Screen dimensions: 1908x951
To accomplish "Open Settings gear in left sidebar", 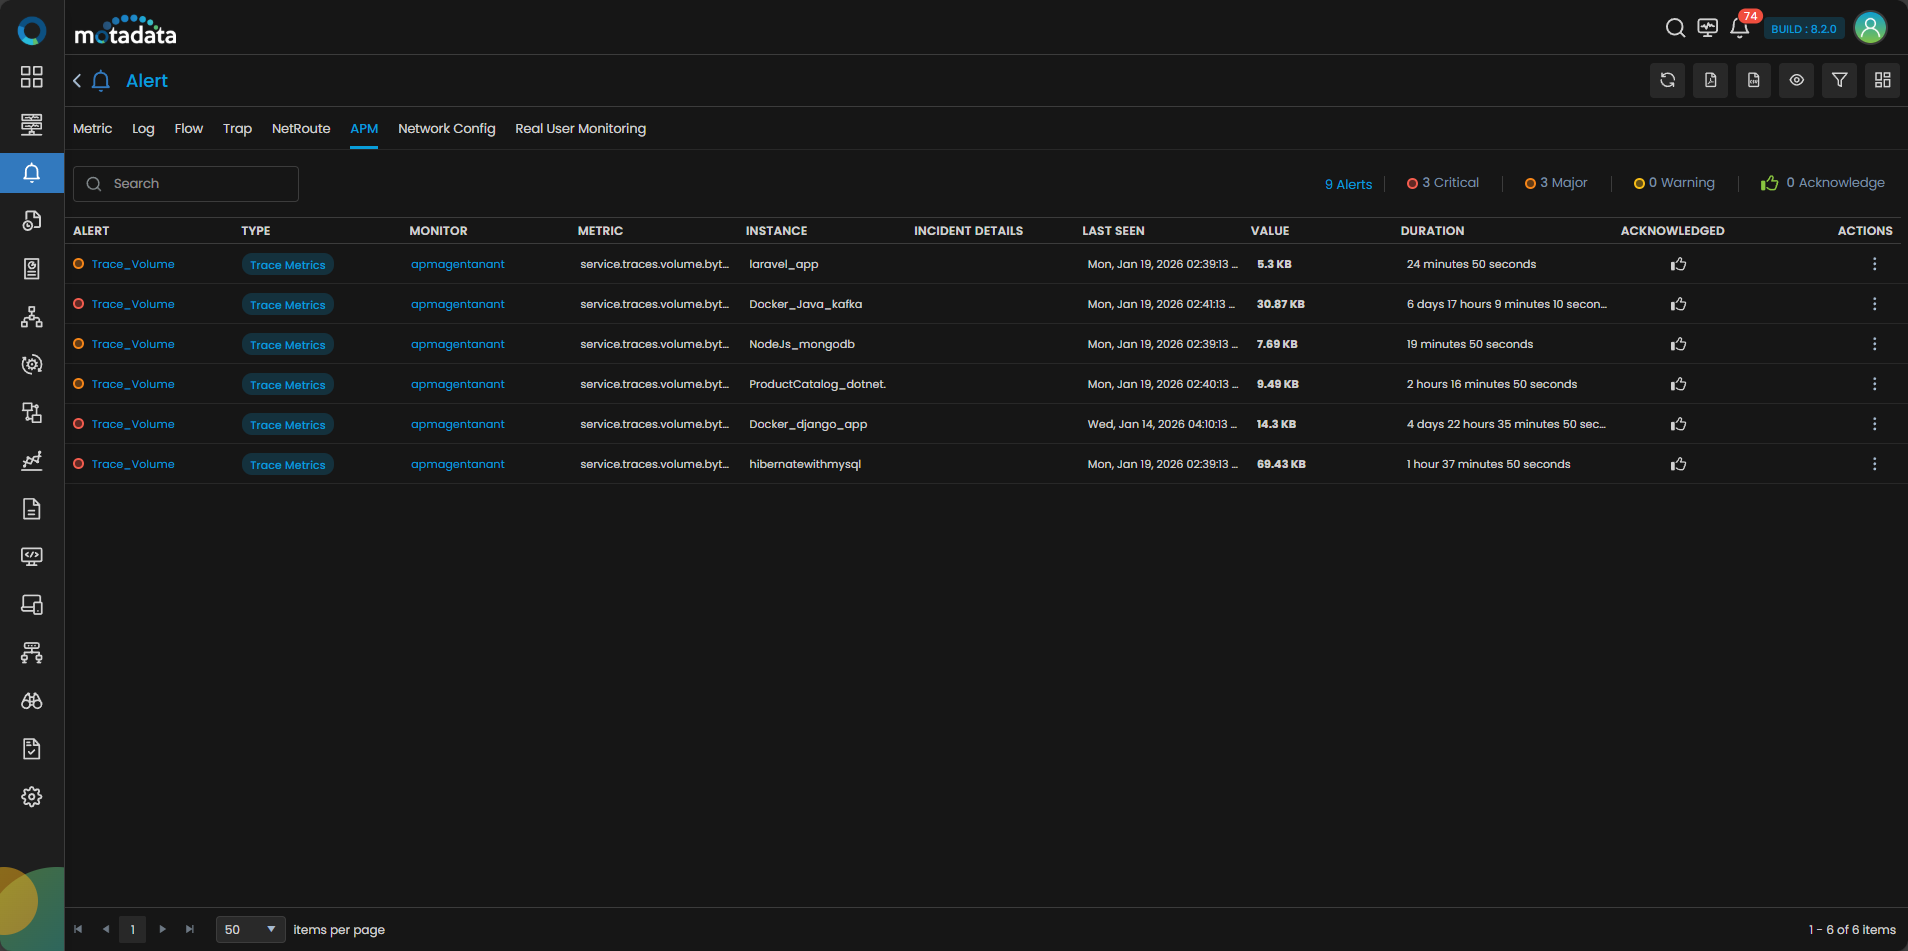I will click(x=32, y=797).
